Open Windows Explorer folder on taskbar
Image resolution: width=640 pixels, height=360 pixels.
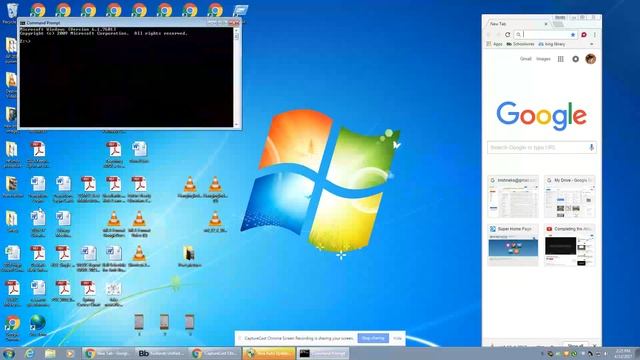(x=50, y=353)
